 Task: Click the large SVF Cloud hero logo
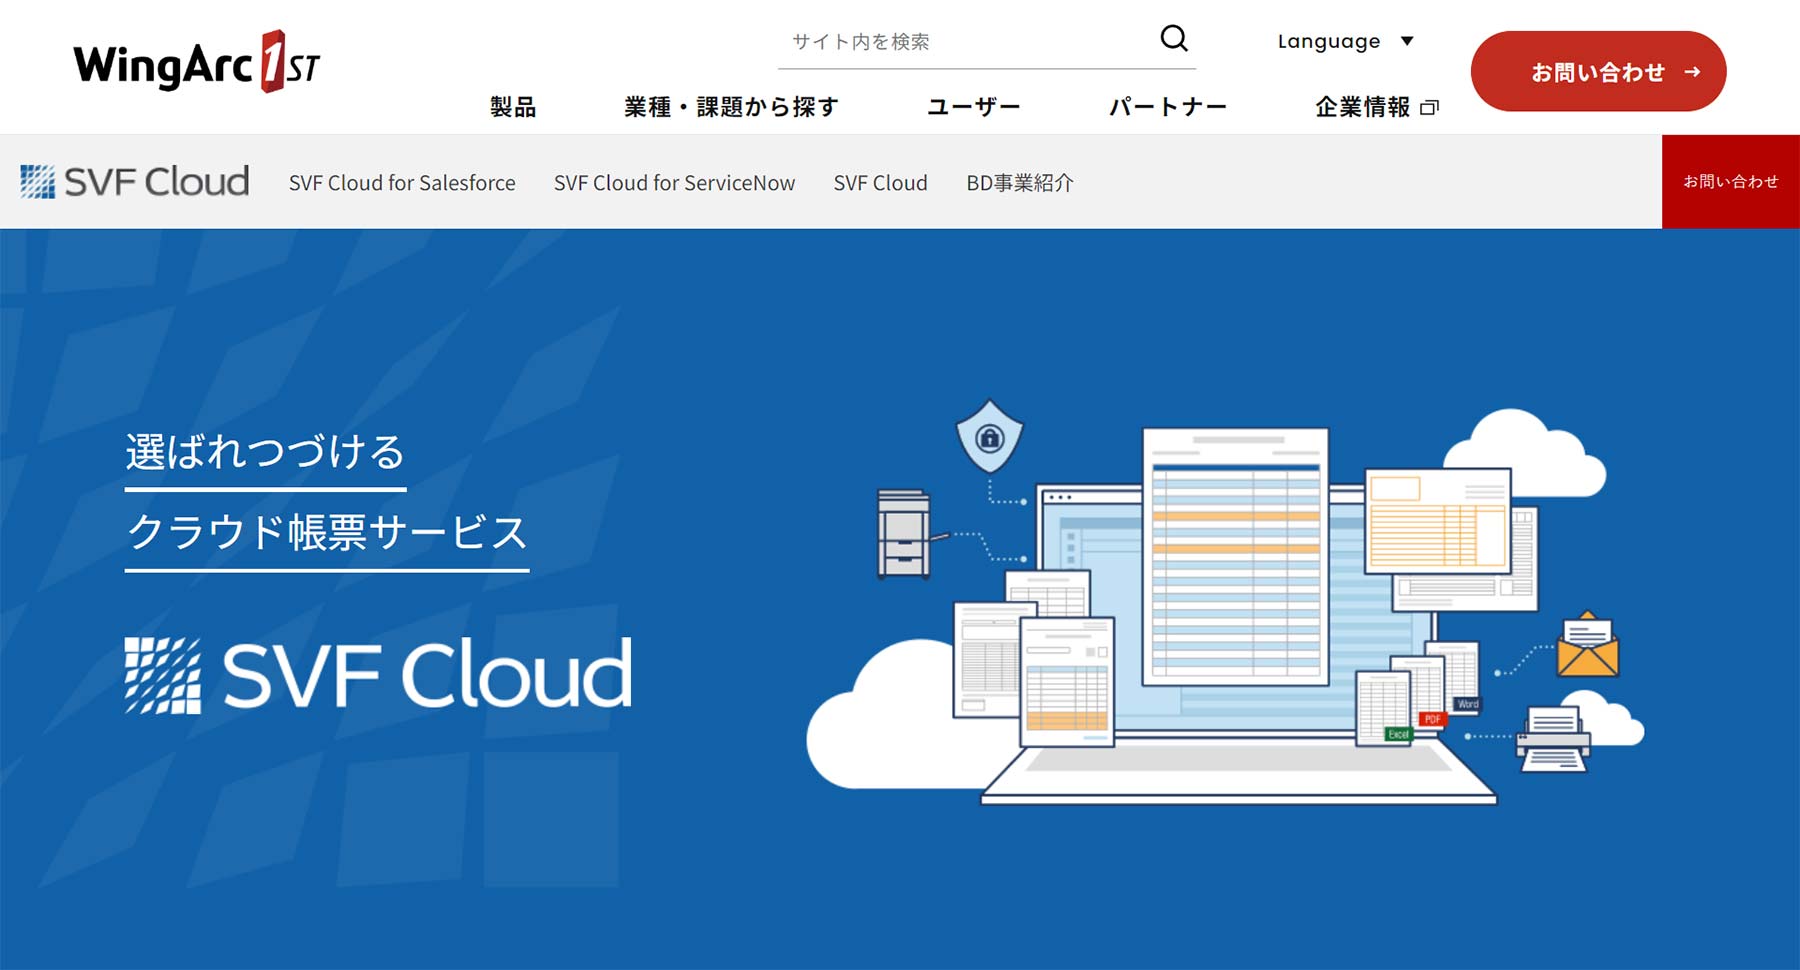pos(378,675)
